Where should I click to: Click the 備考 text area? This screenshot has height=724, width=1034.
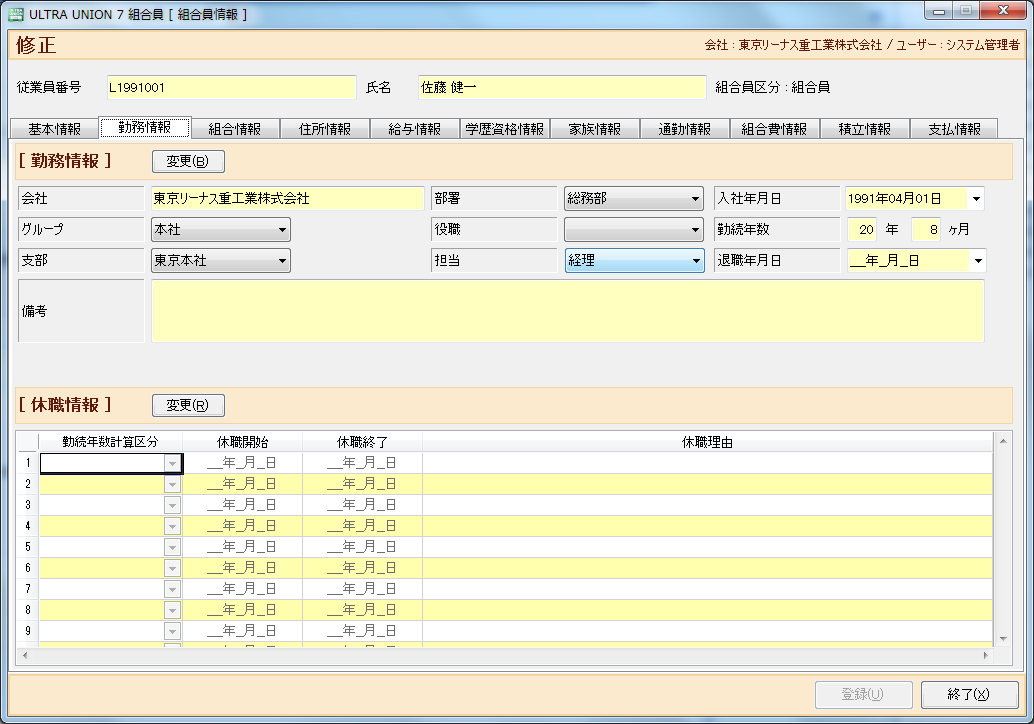(568, 311)
